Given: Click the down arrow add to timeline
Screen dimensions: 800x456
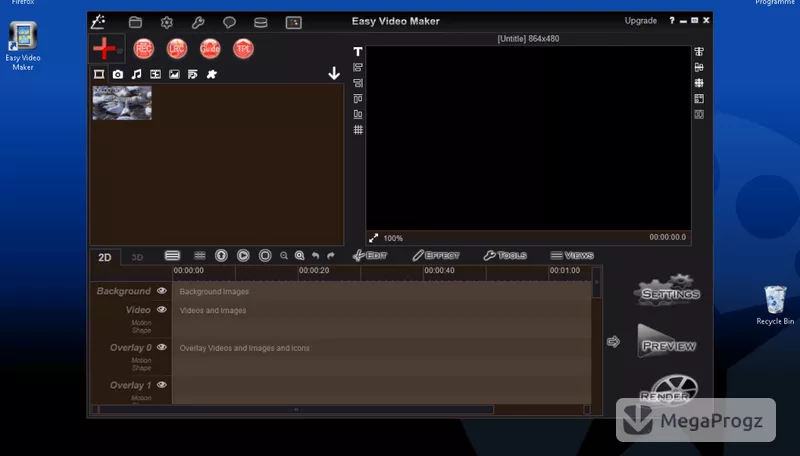Looking at the screenshot, I should pyautogui.click(x=334, y=73).
